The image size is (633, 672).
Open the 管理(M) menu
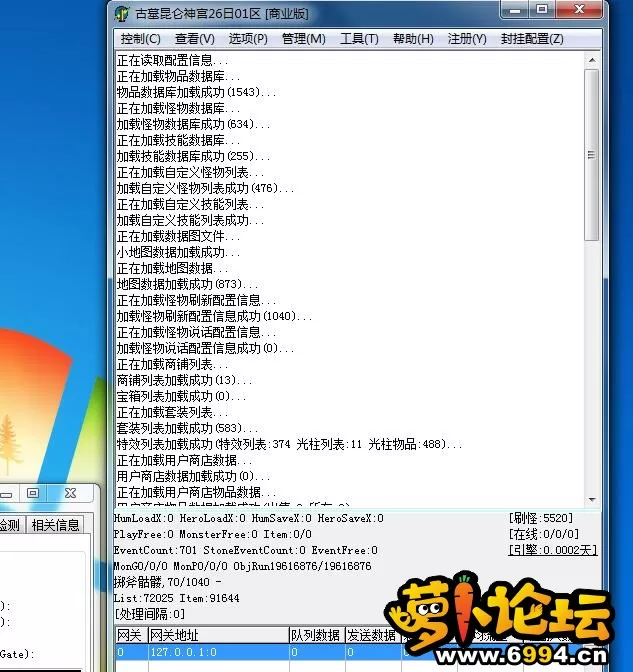303,39
